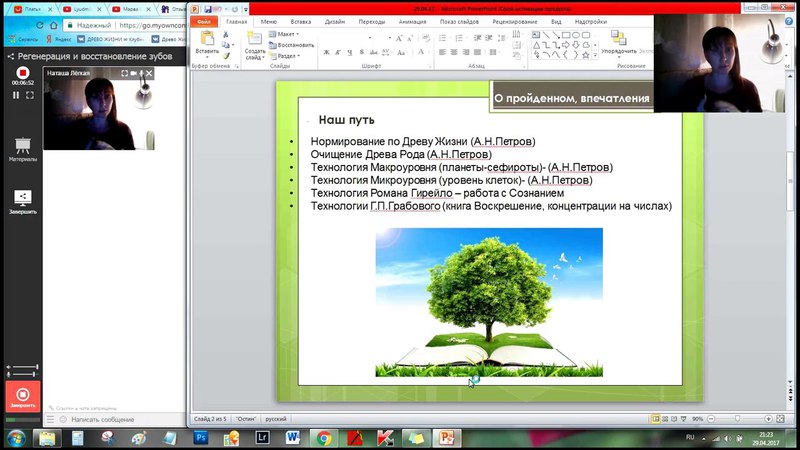
Task: Create a new slide with Создать слайд
Action: point(255,42)
